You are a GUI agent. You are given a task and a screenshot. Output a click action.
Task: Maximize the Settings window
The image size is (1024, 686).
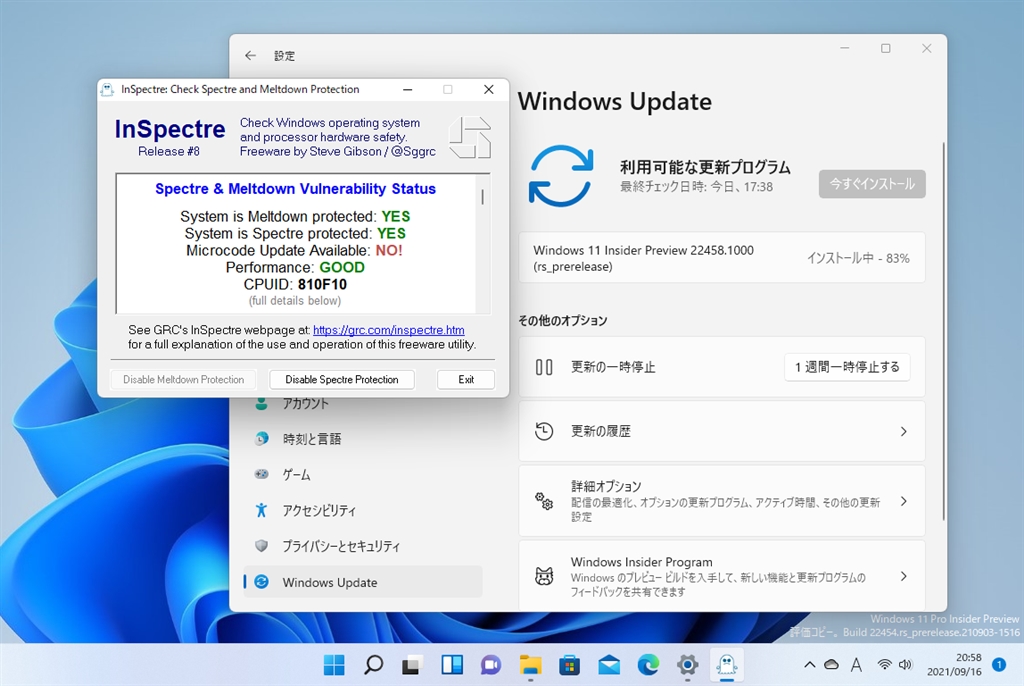point(886,48)
